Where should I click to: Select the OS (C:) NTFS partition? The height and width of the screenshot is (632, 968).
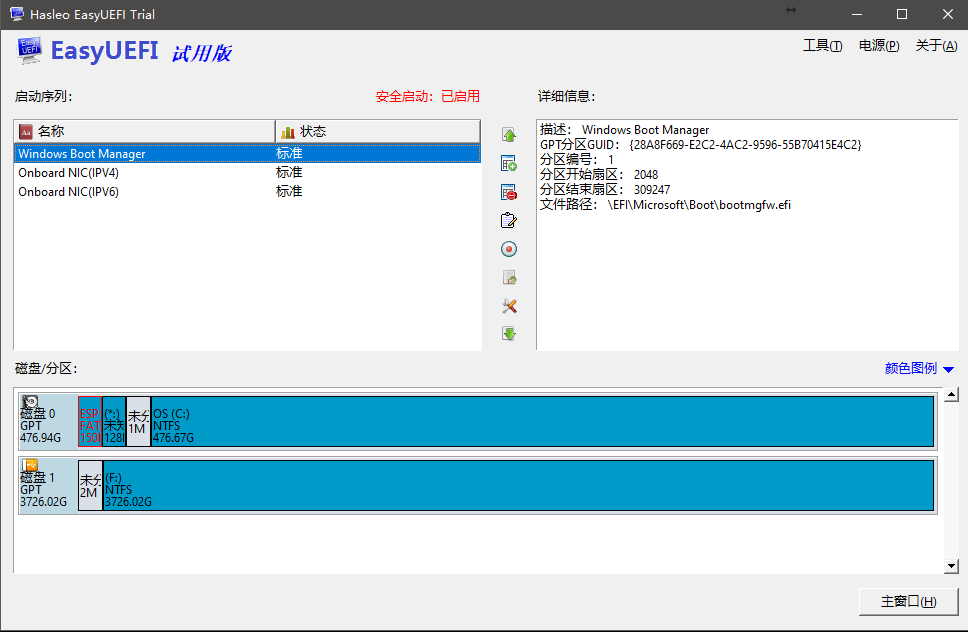543,422
